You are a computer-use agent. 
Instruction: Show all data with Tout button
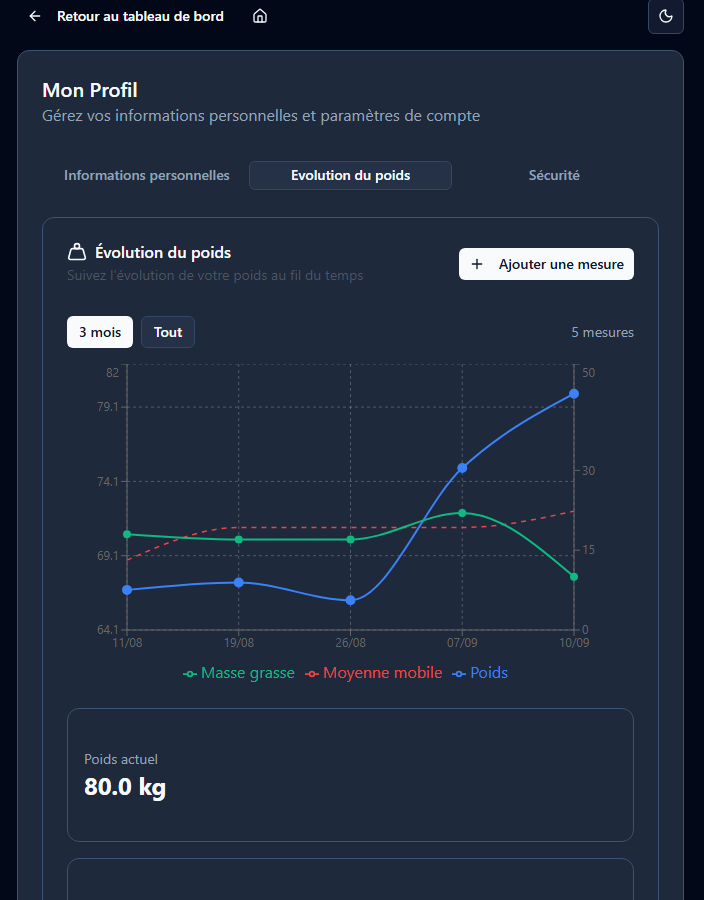168,332
